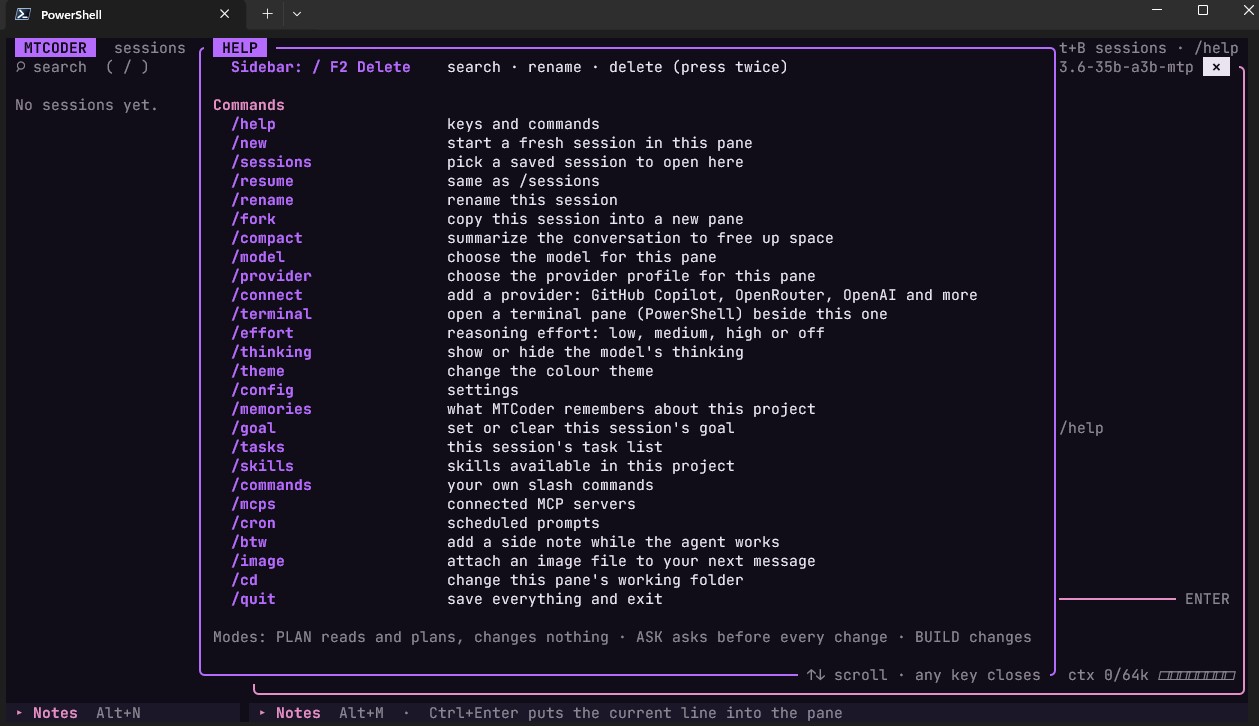Click the /memories command
This screenshot has height=726, width=1259.
pos(271,409)
